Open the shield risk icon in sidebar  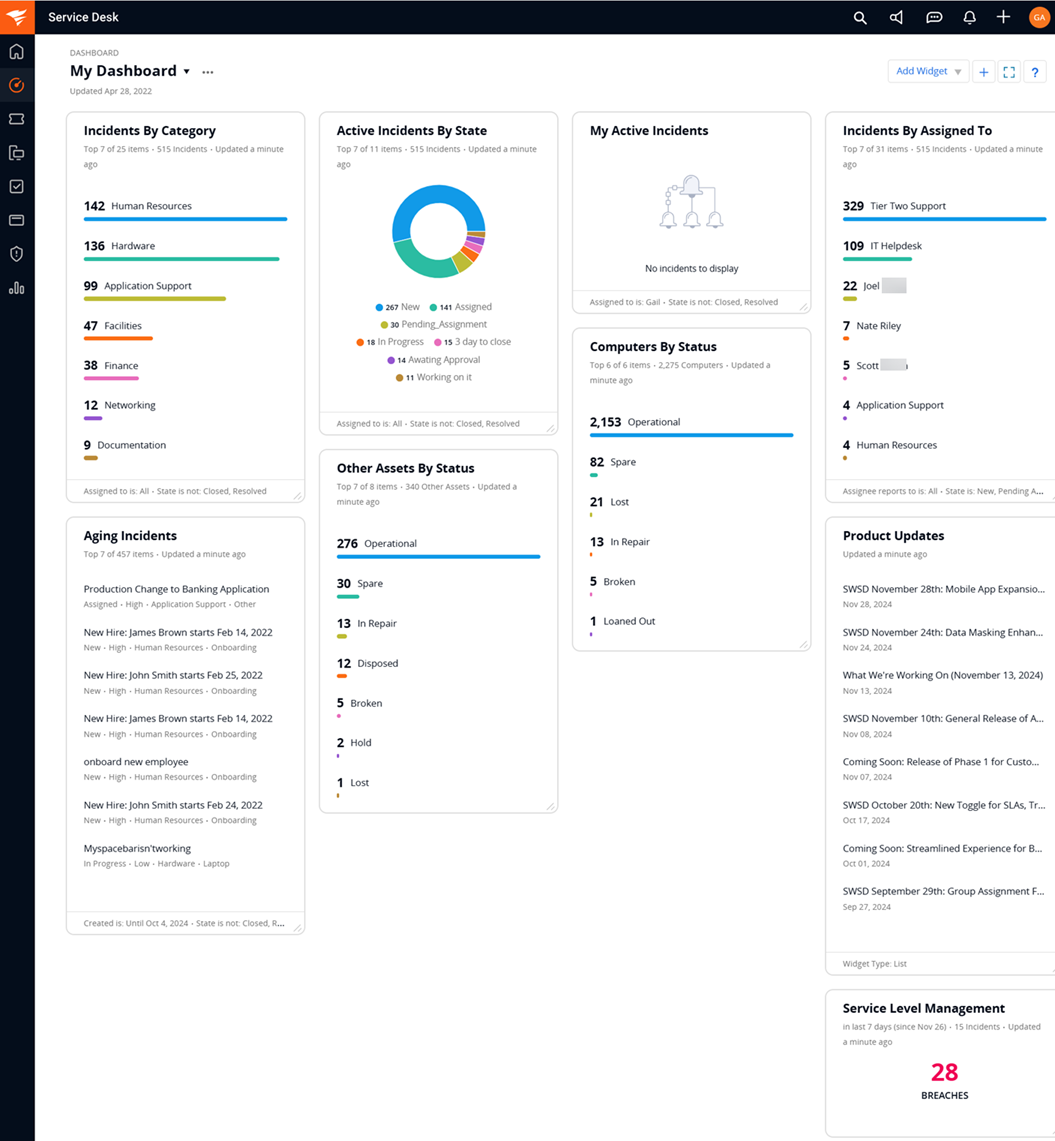point(16,254)
